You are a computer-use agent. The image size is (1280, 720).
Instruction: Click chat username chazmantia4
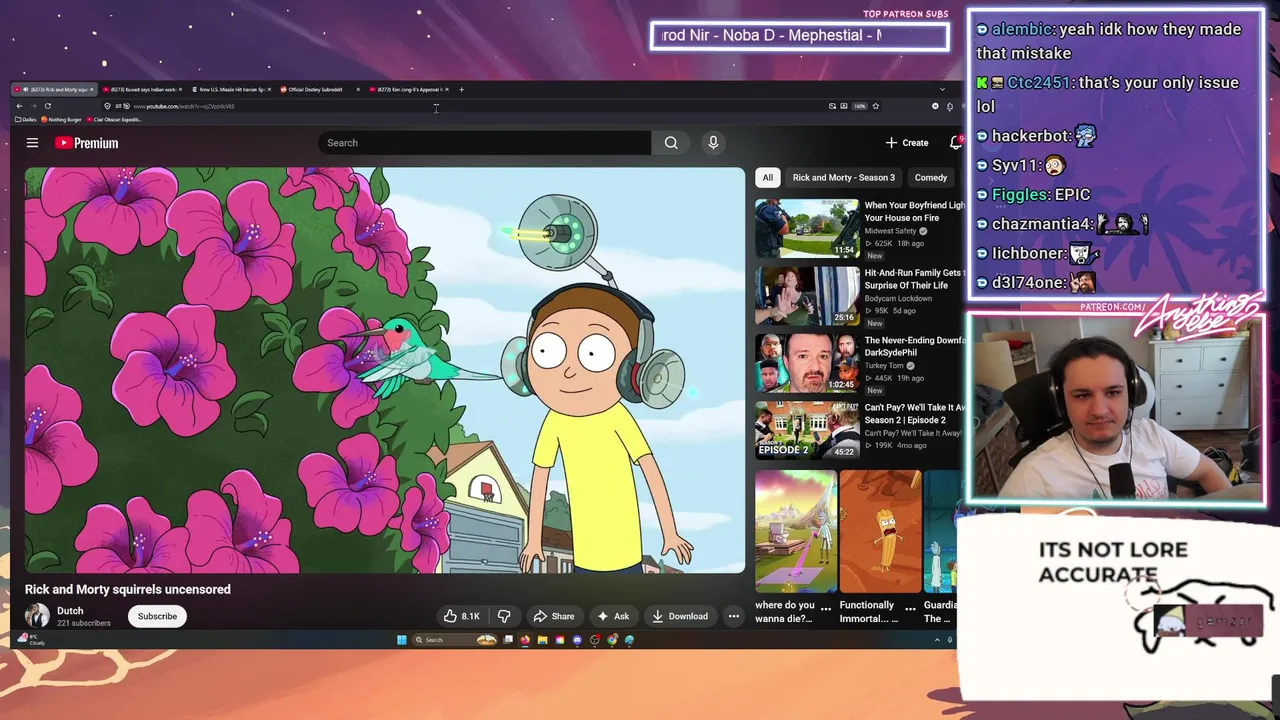[1041, 223]
